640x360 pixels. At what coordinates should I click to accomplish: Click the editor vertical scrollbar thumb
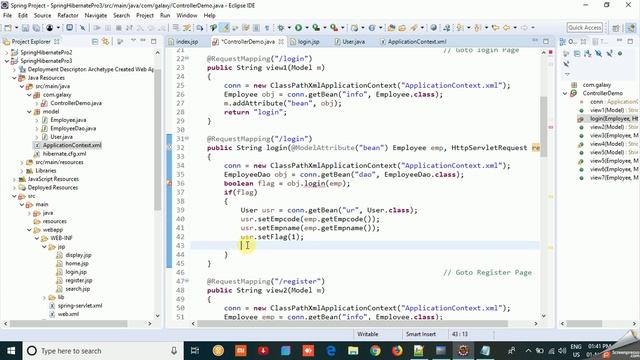tap(544, 127)
